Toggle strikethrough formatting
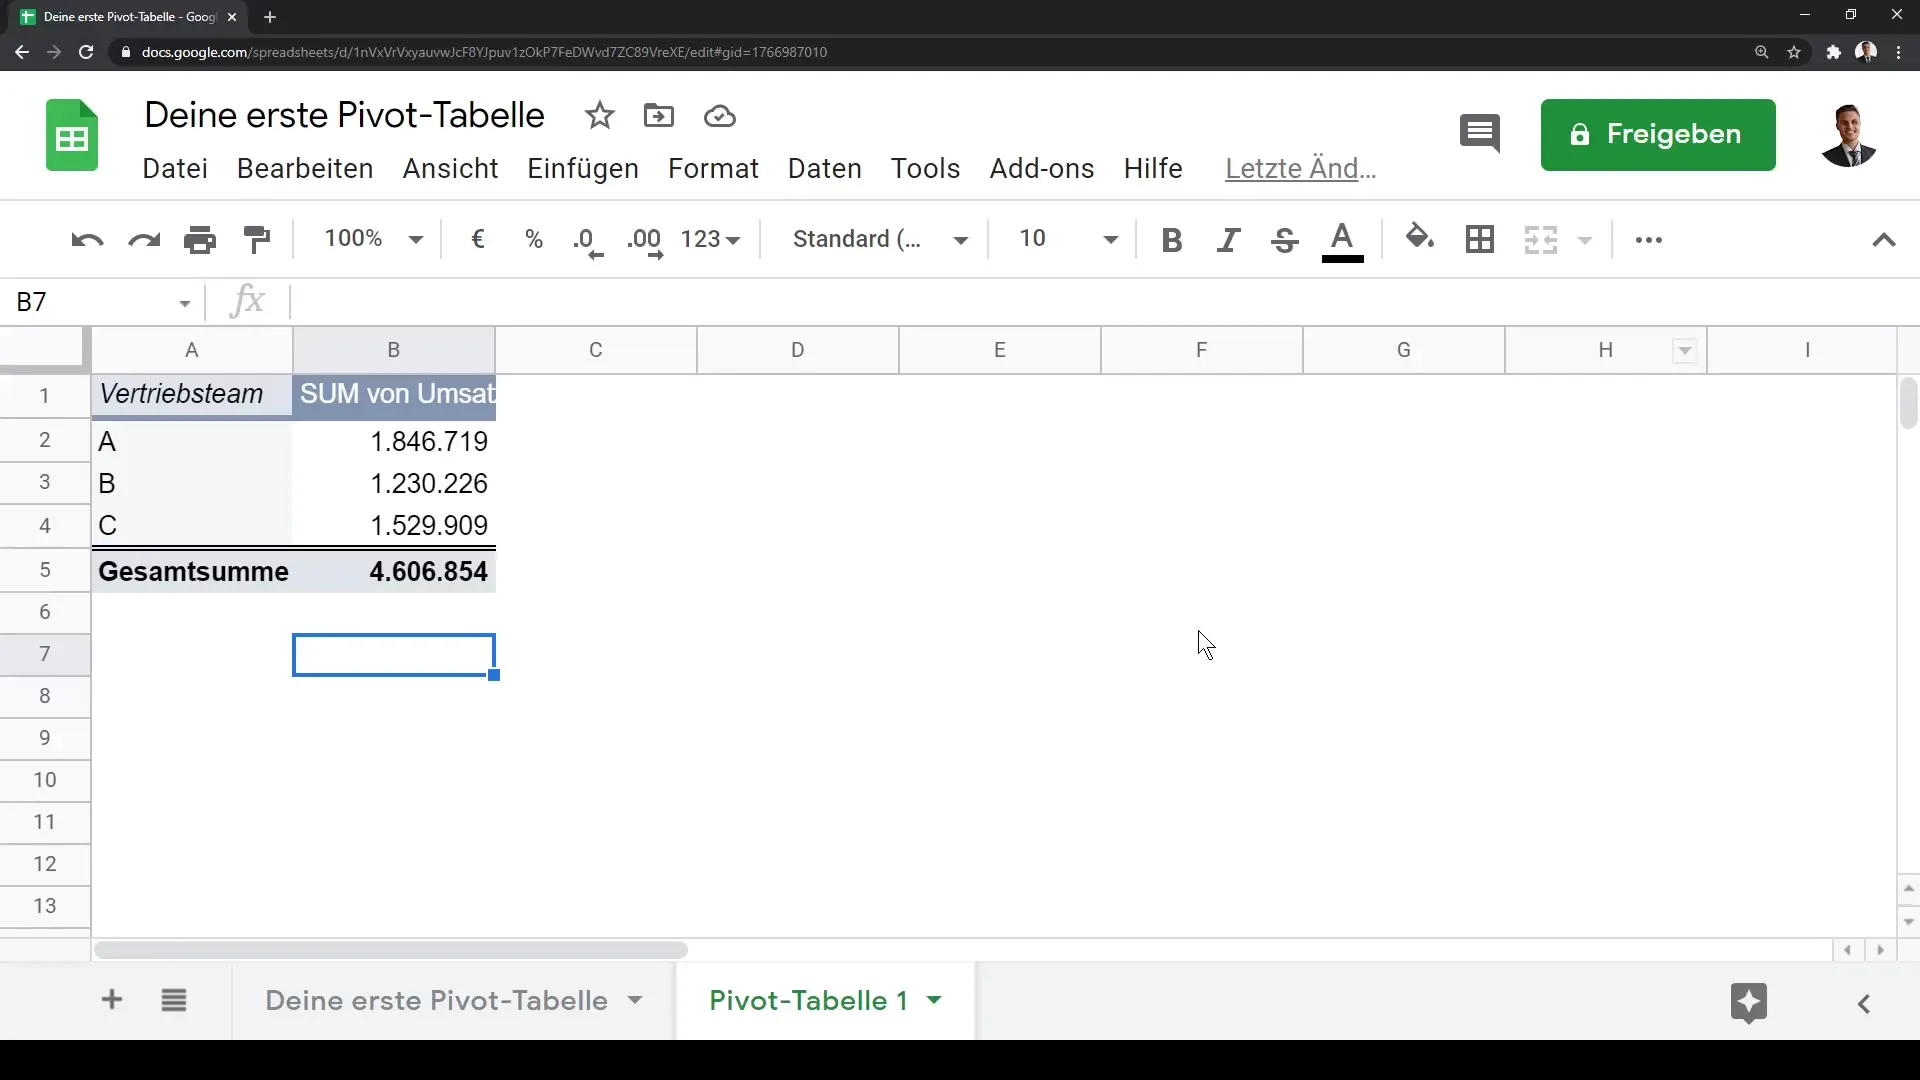The height and width of the screenshot is (1080, 1920). point(1285,240)
